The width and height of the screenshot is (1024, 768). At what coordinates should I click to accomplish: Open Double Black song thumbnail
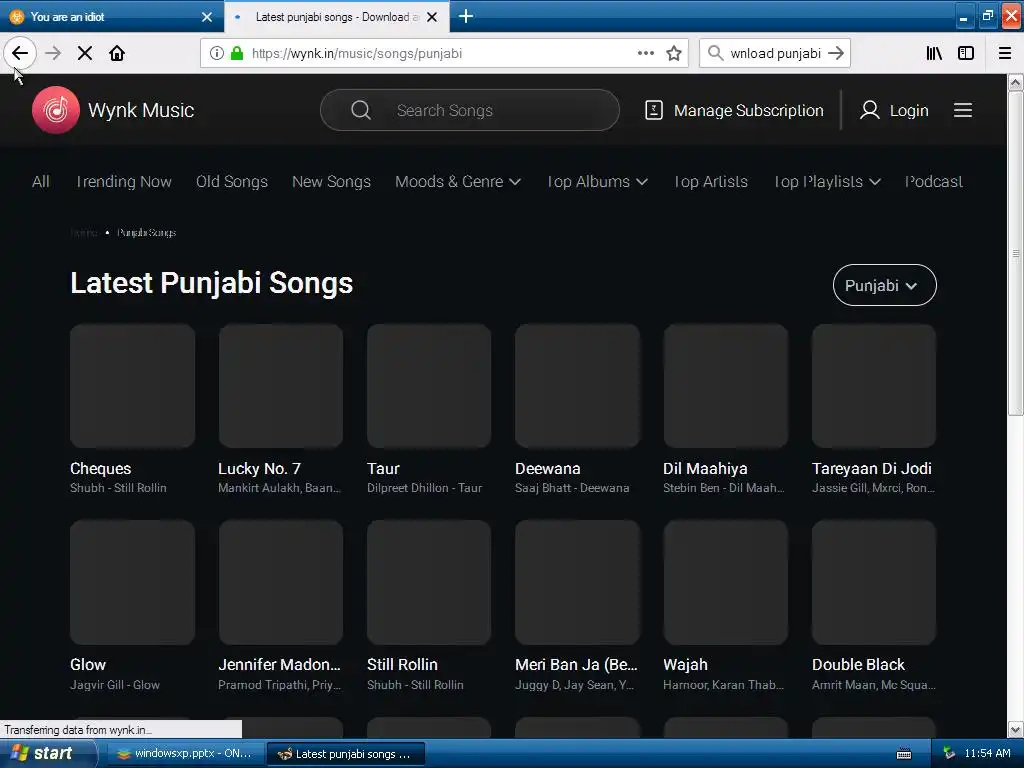coord(874,582)
